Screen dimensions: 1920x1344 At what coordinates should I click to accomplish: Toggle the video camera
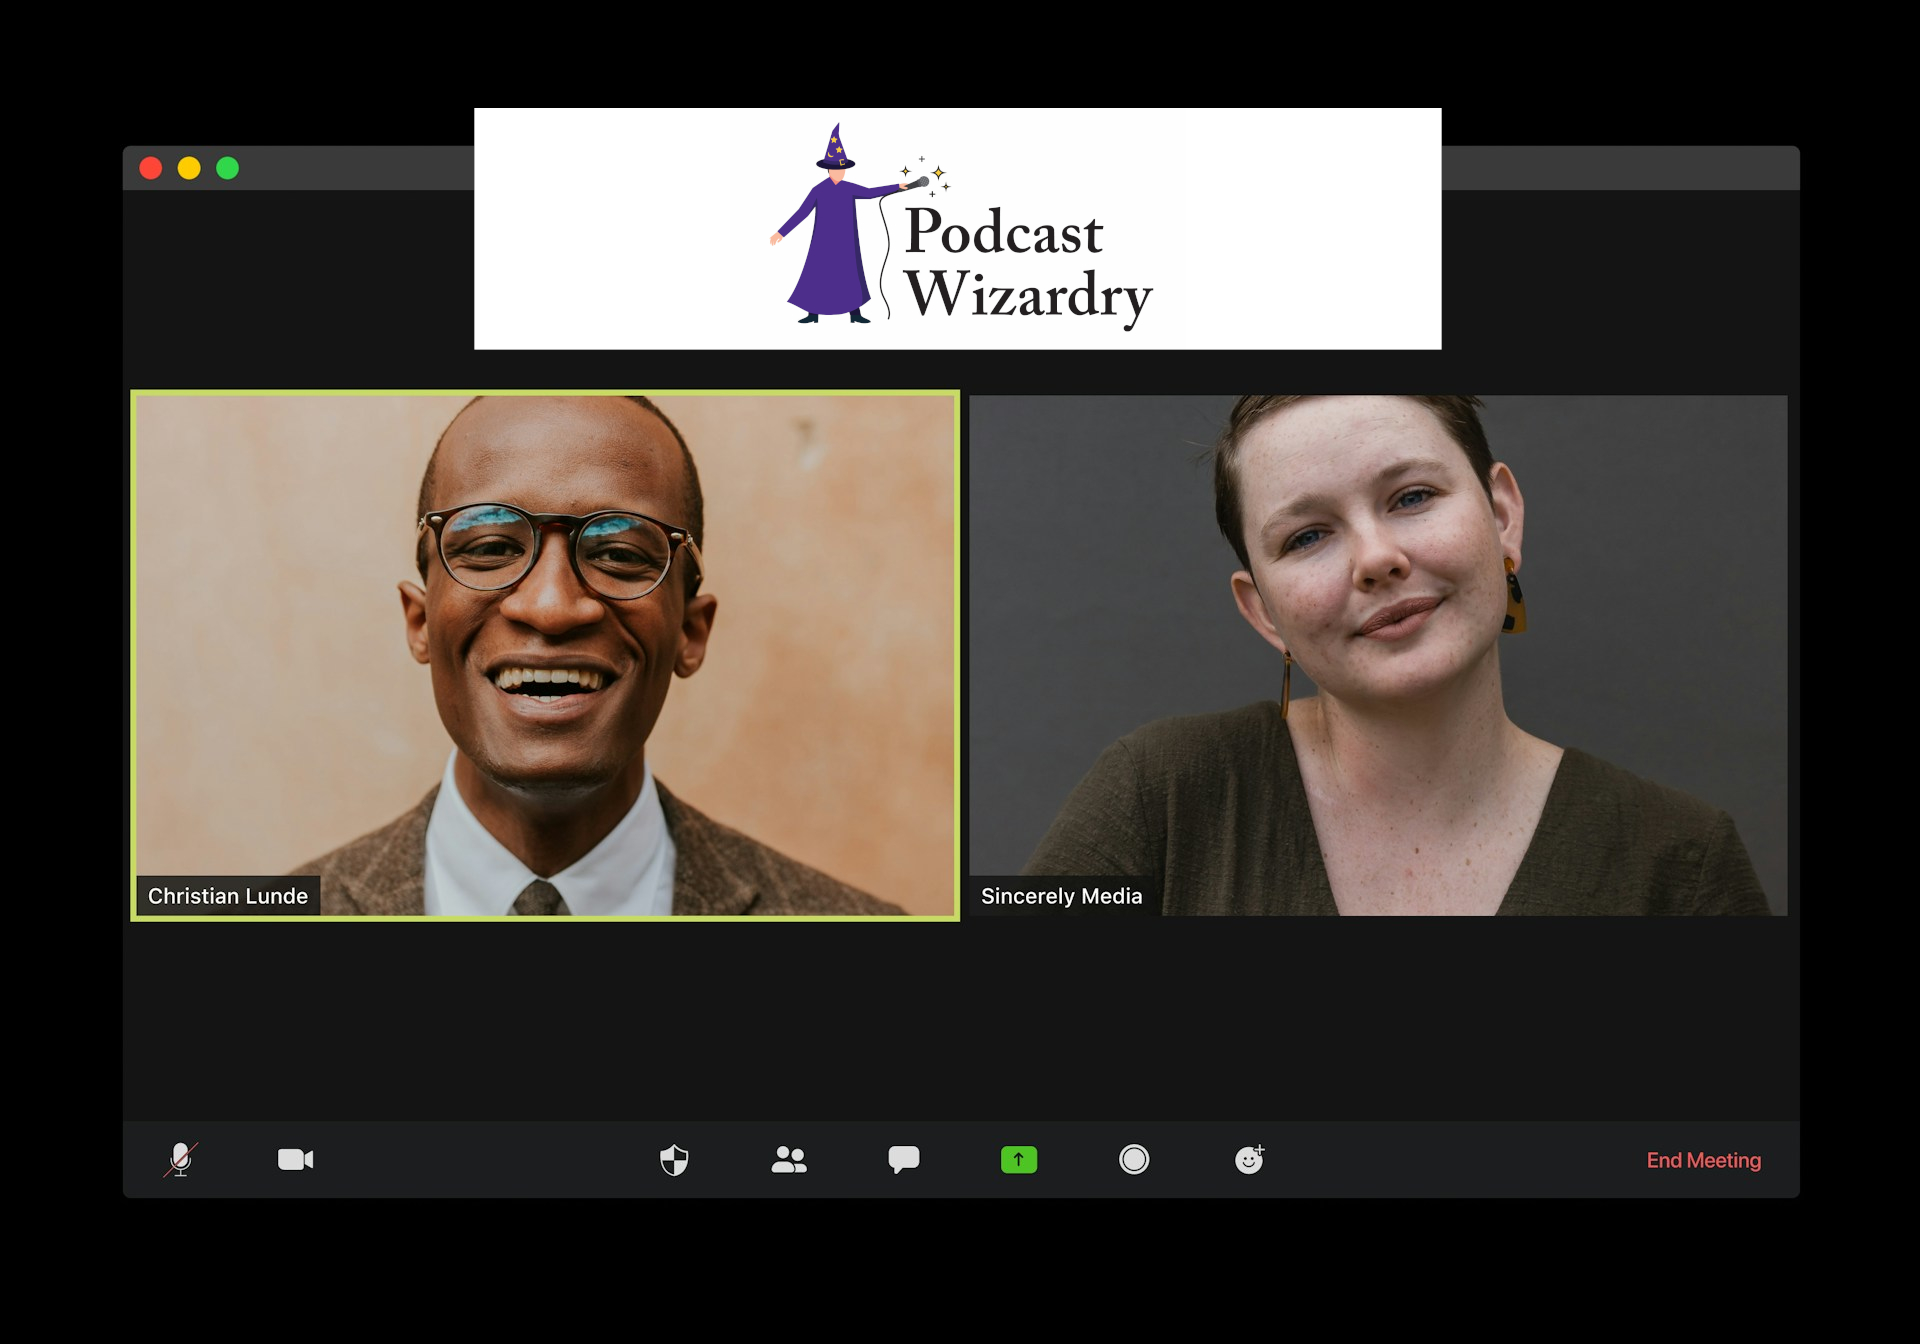point(296,1159)
